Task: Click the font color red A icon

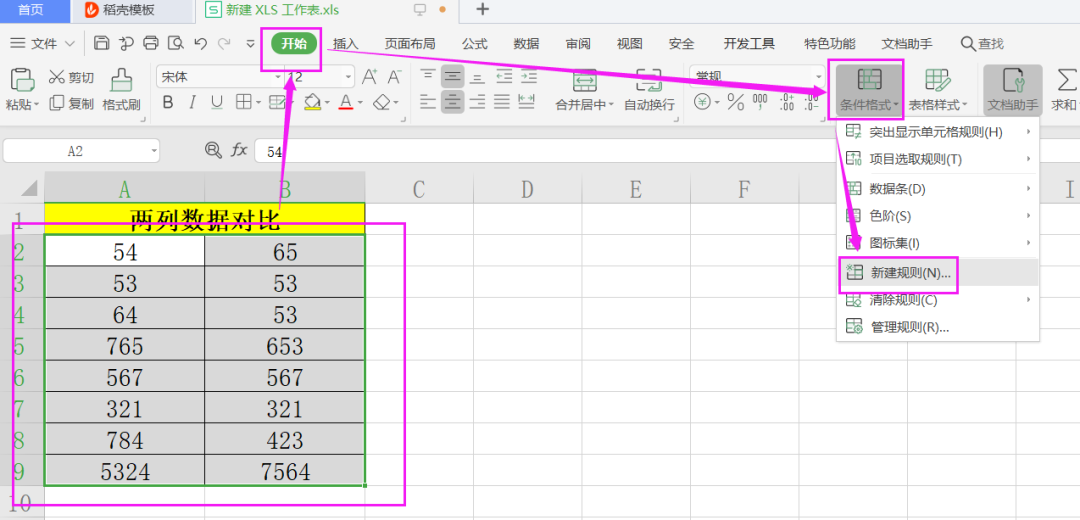Action: tap(345, 102)
